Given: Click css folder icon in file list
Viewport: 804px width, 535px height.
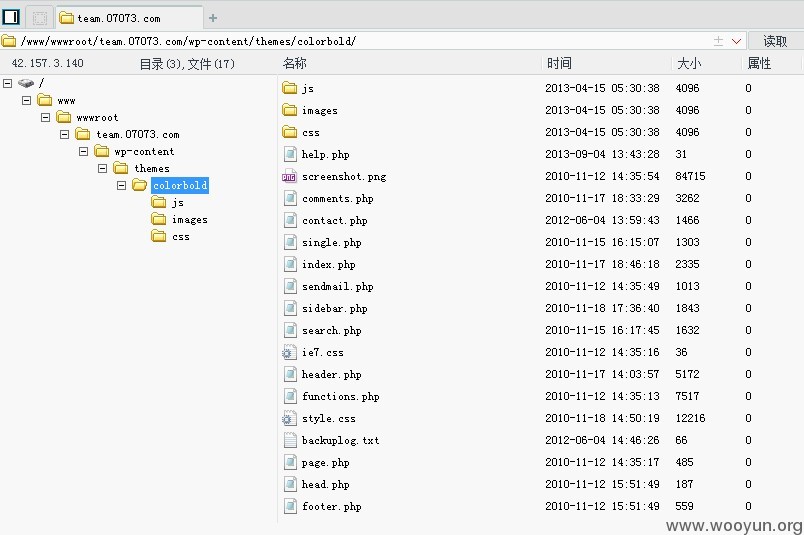Looking at the screenshot, I should coord(290,132).
